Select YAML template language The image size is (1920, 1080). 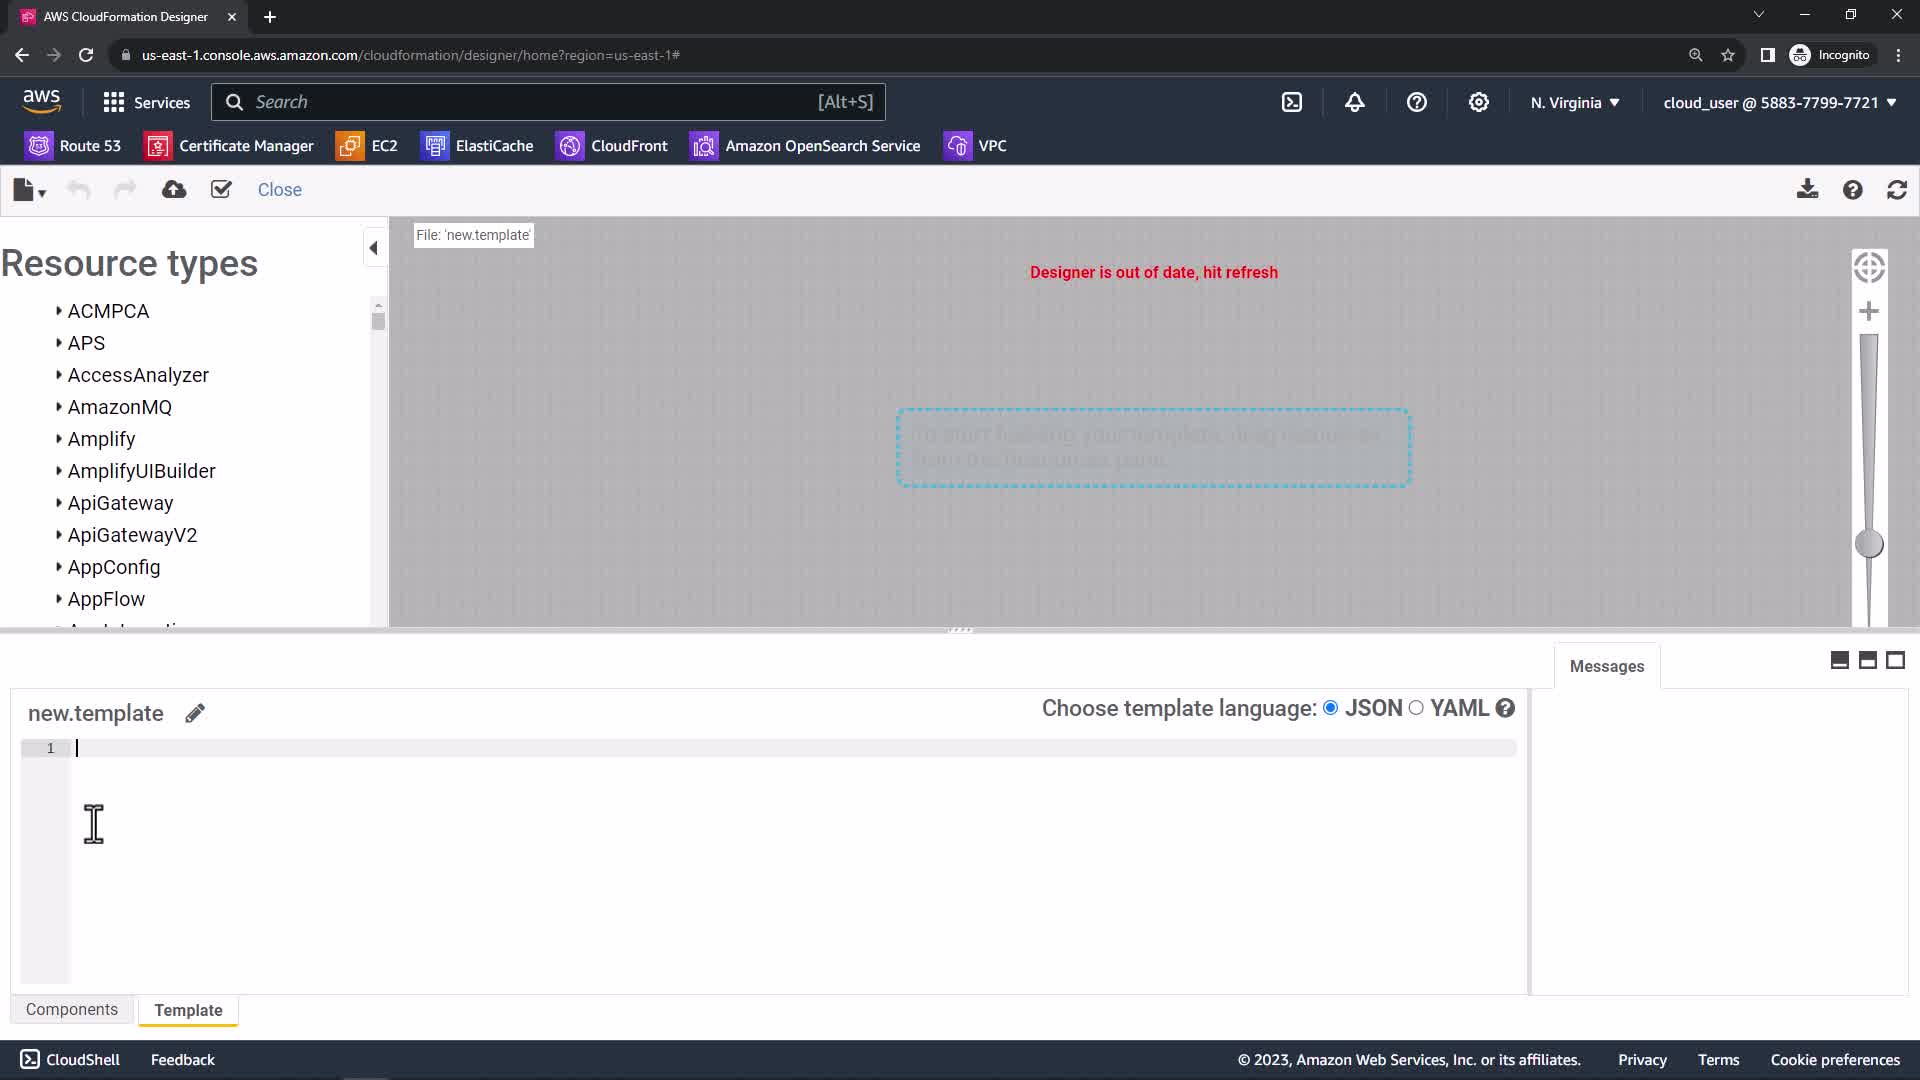[x=1416, y=708]
